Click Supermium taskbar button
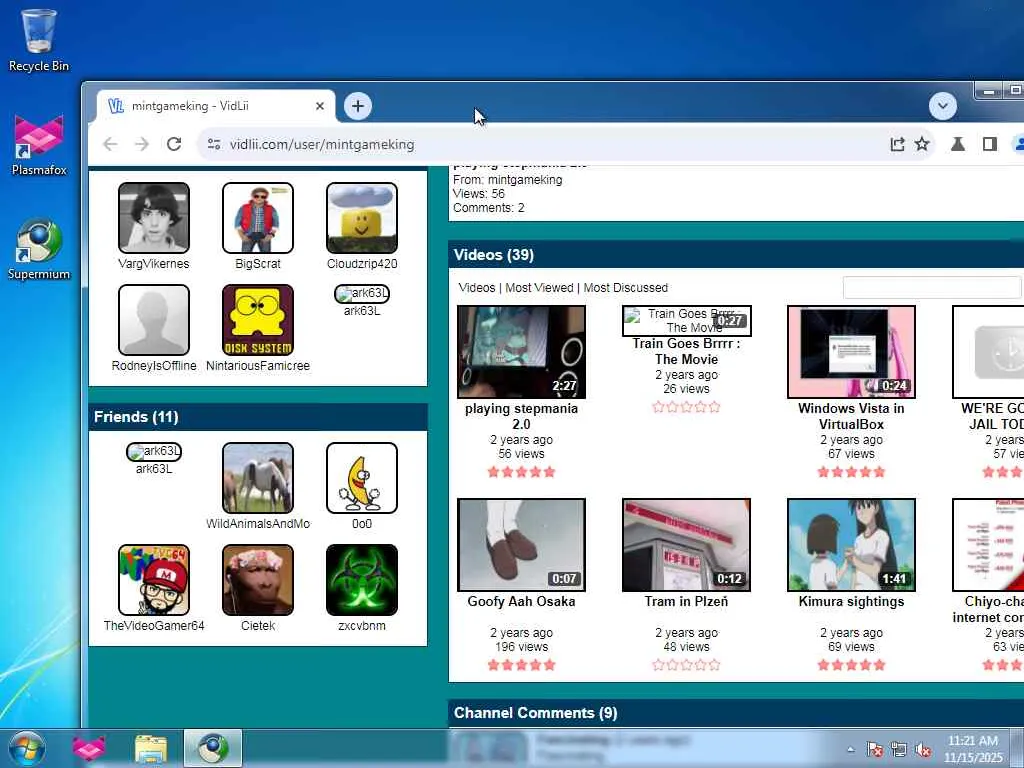The height and width of the screenshot is (768, 1024). click(213, 748)
